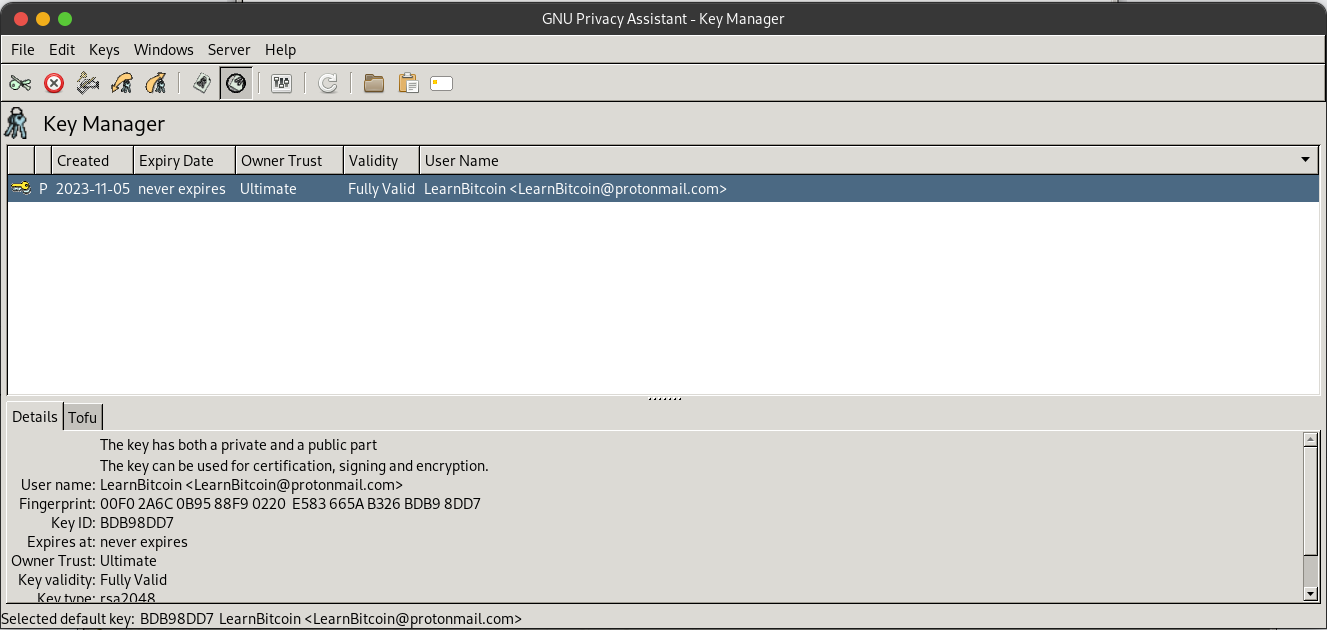The height and width of the screenshot is (630, 1327).
Task: Switch to the Tofu tab
Action: coord(83,417)
